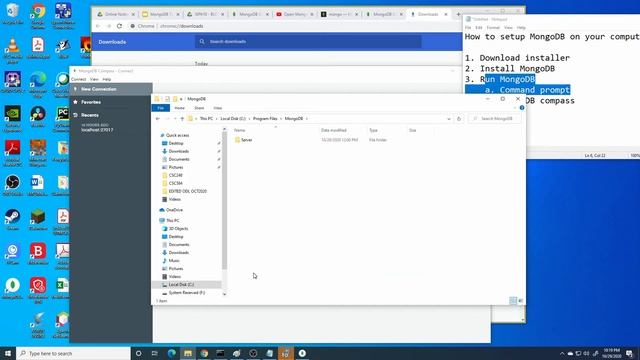Go up one folder level in File Explorer

[182, 119]
